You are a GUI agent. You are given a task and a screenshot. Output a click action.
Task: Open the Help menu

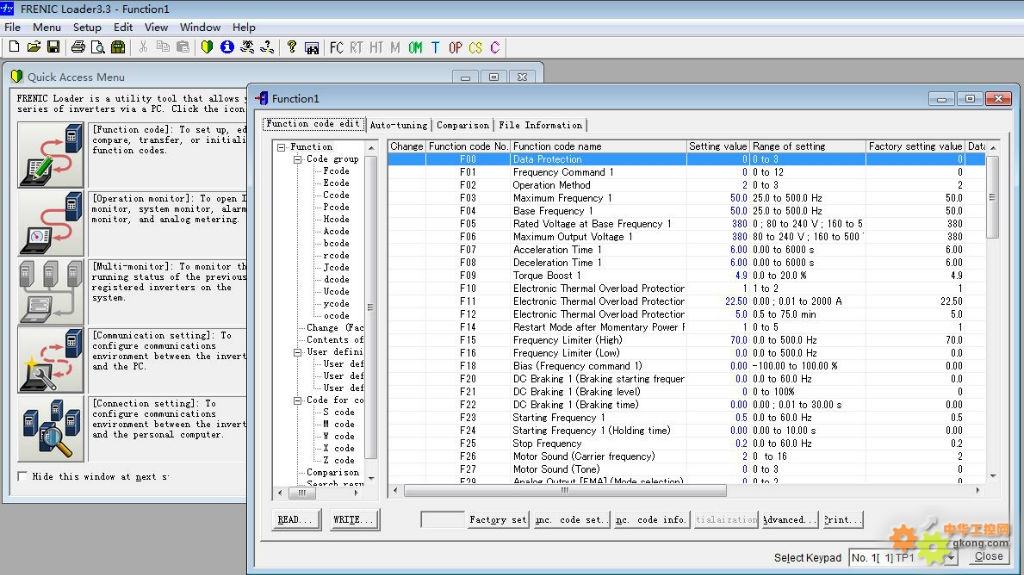244,27
